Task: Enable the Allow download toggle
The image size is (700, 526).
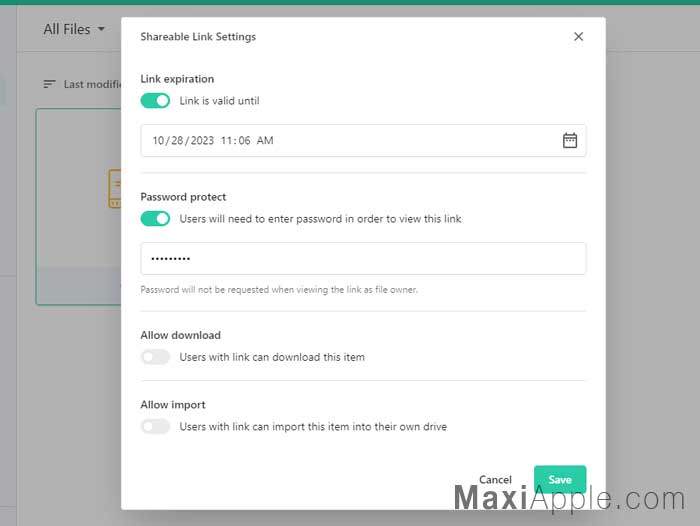Action: pyautogui.click(x=155, y=357)
